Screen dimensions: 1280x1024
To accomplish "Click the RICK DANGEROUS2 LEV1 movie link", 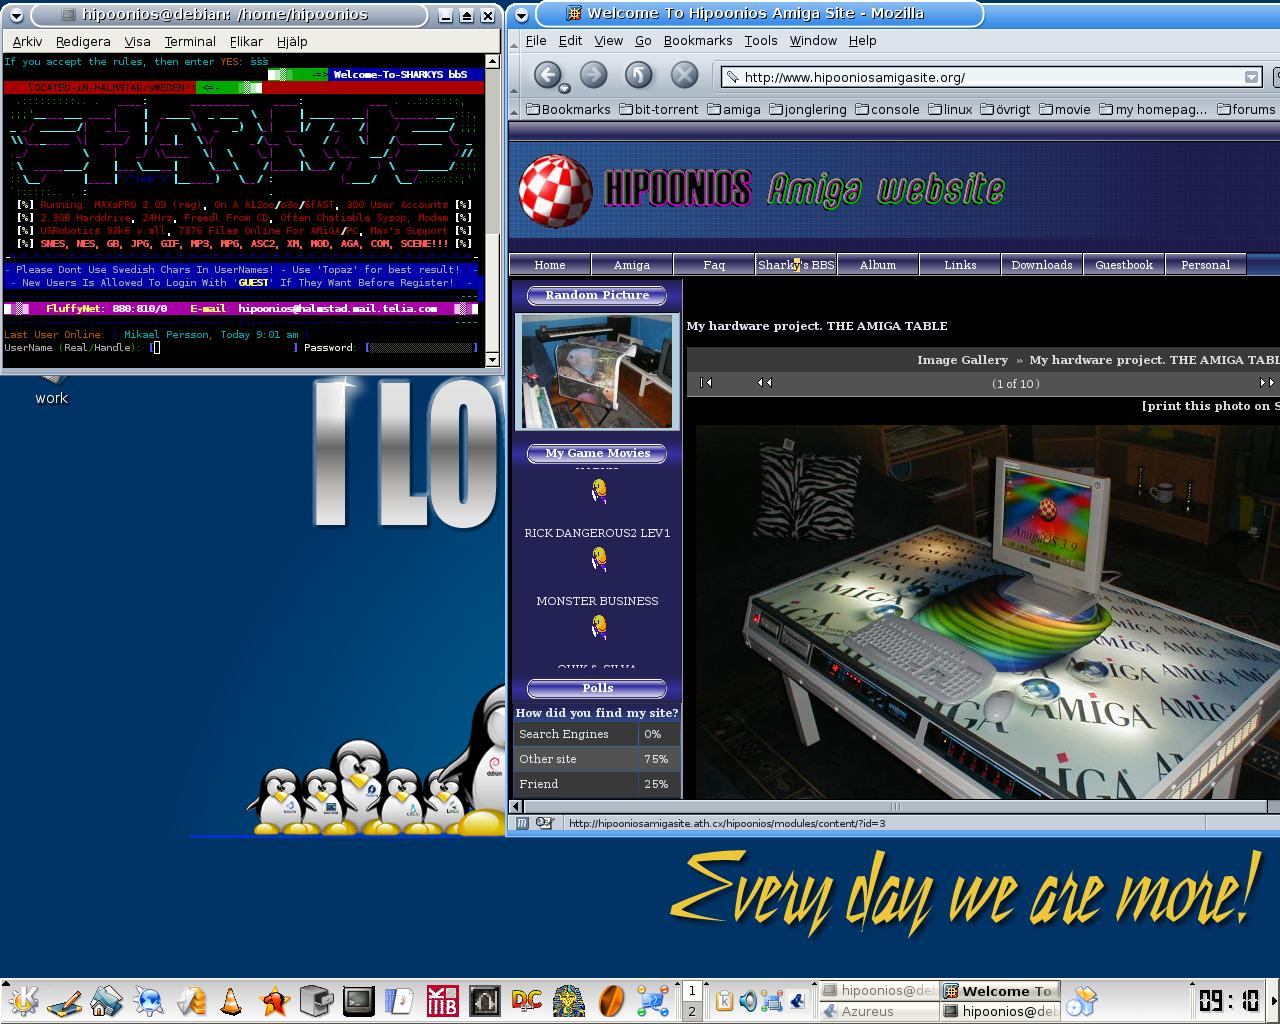I will (597, 533).
